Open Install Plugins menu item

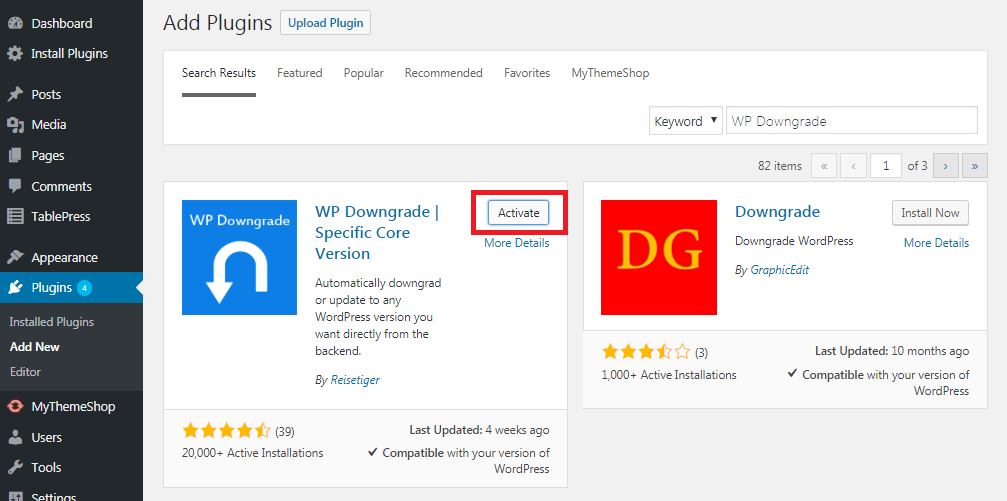71,53
